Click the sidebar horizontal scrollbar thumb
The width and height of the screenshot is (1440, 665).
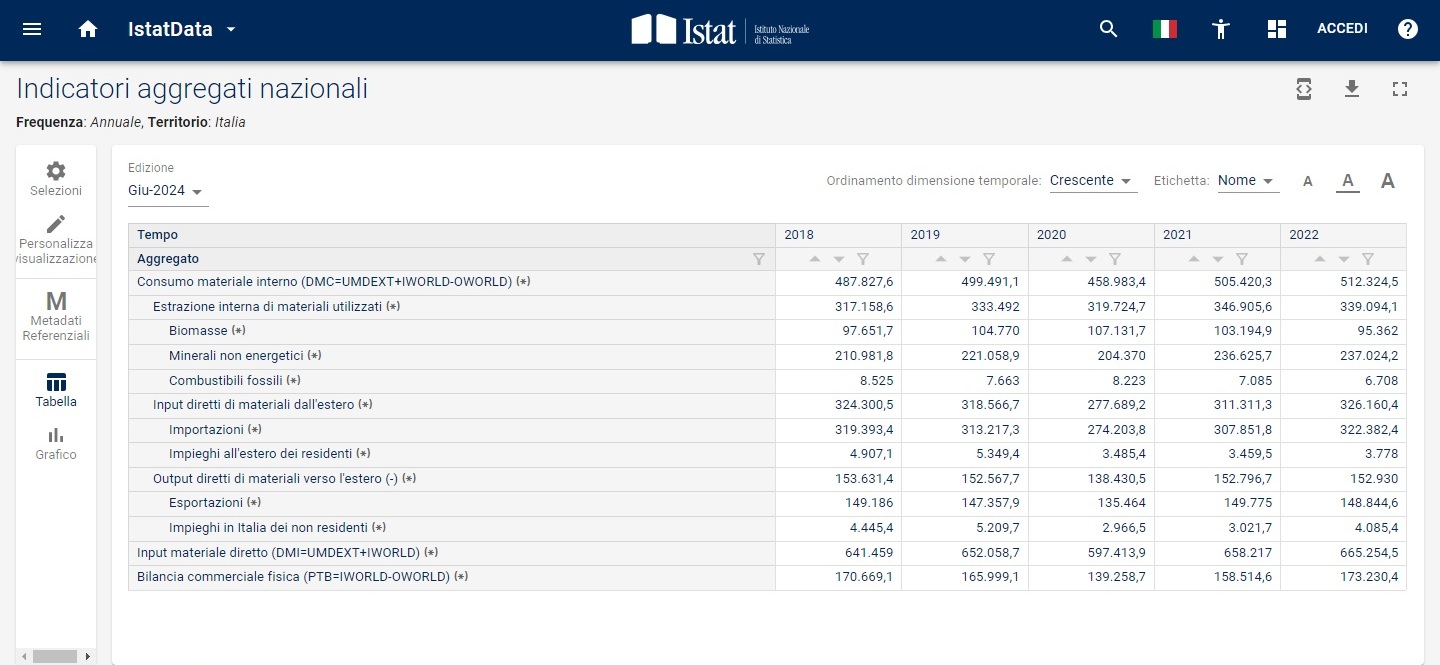tap(55, 657)
